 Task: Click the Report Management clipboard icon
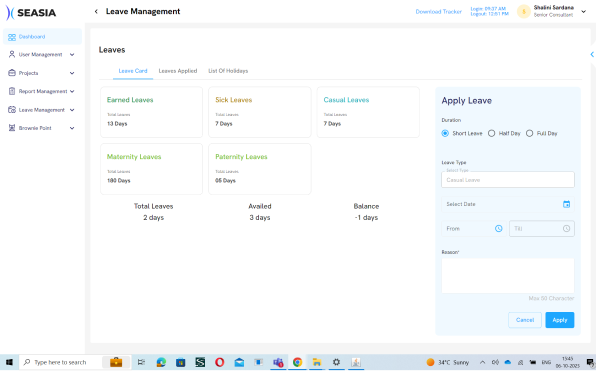coord(12,91)
